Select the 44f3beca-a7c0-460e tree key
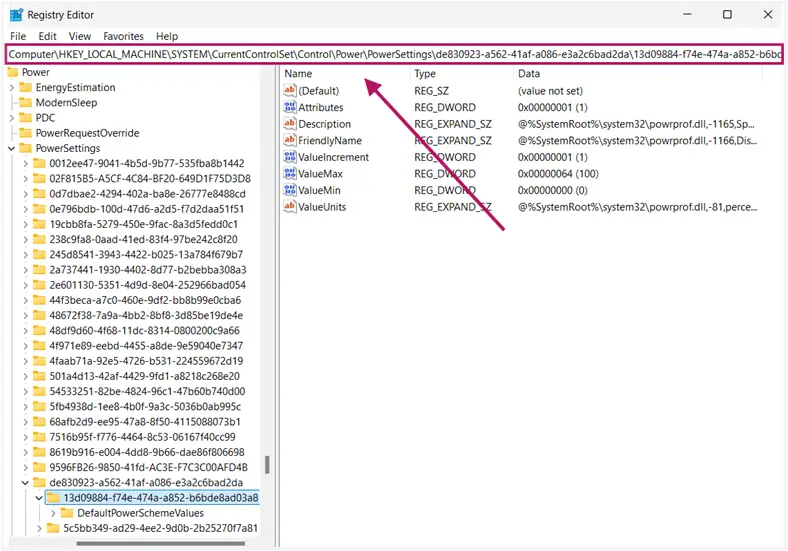 pyautogui.click(x=145, y=300)
